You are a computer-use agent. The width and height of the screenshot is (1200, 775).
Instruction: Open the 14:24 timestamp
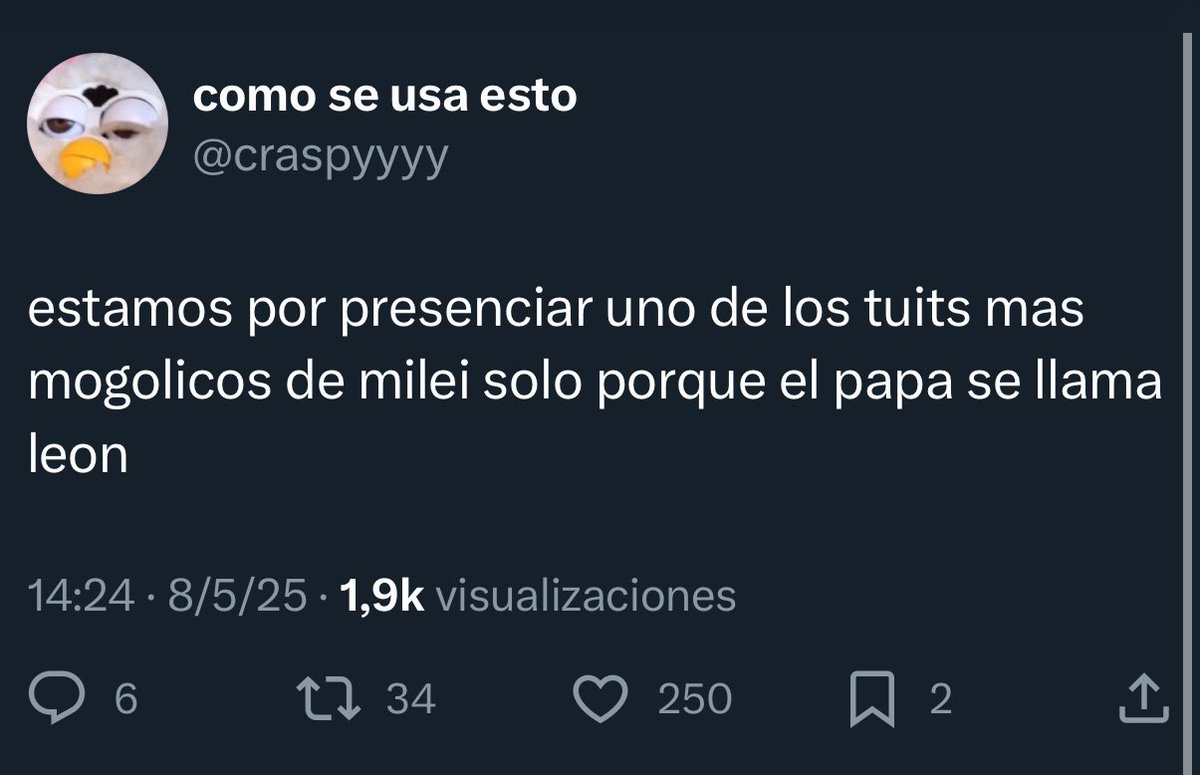click(x=82, y=597)
